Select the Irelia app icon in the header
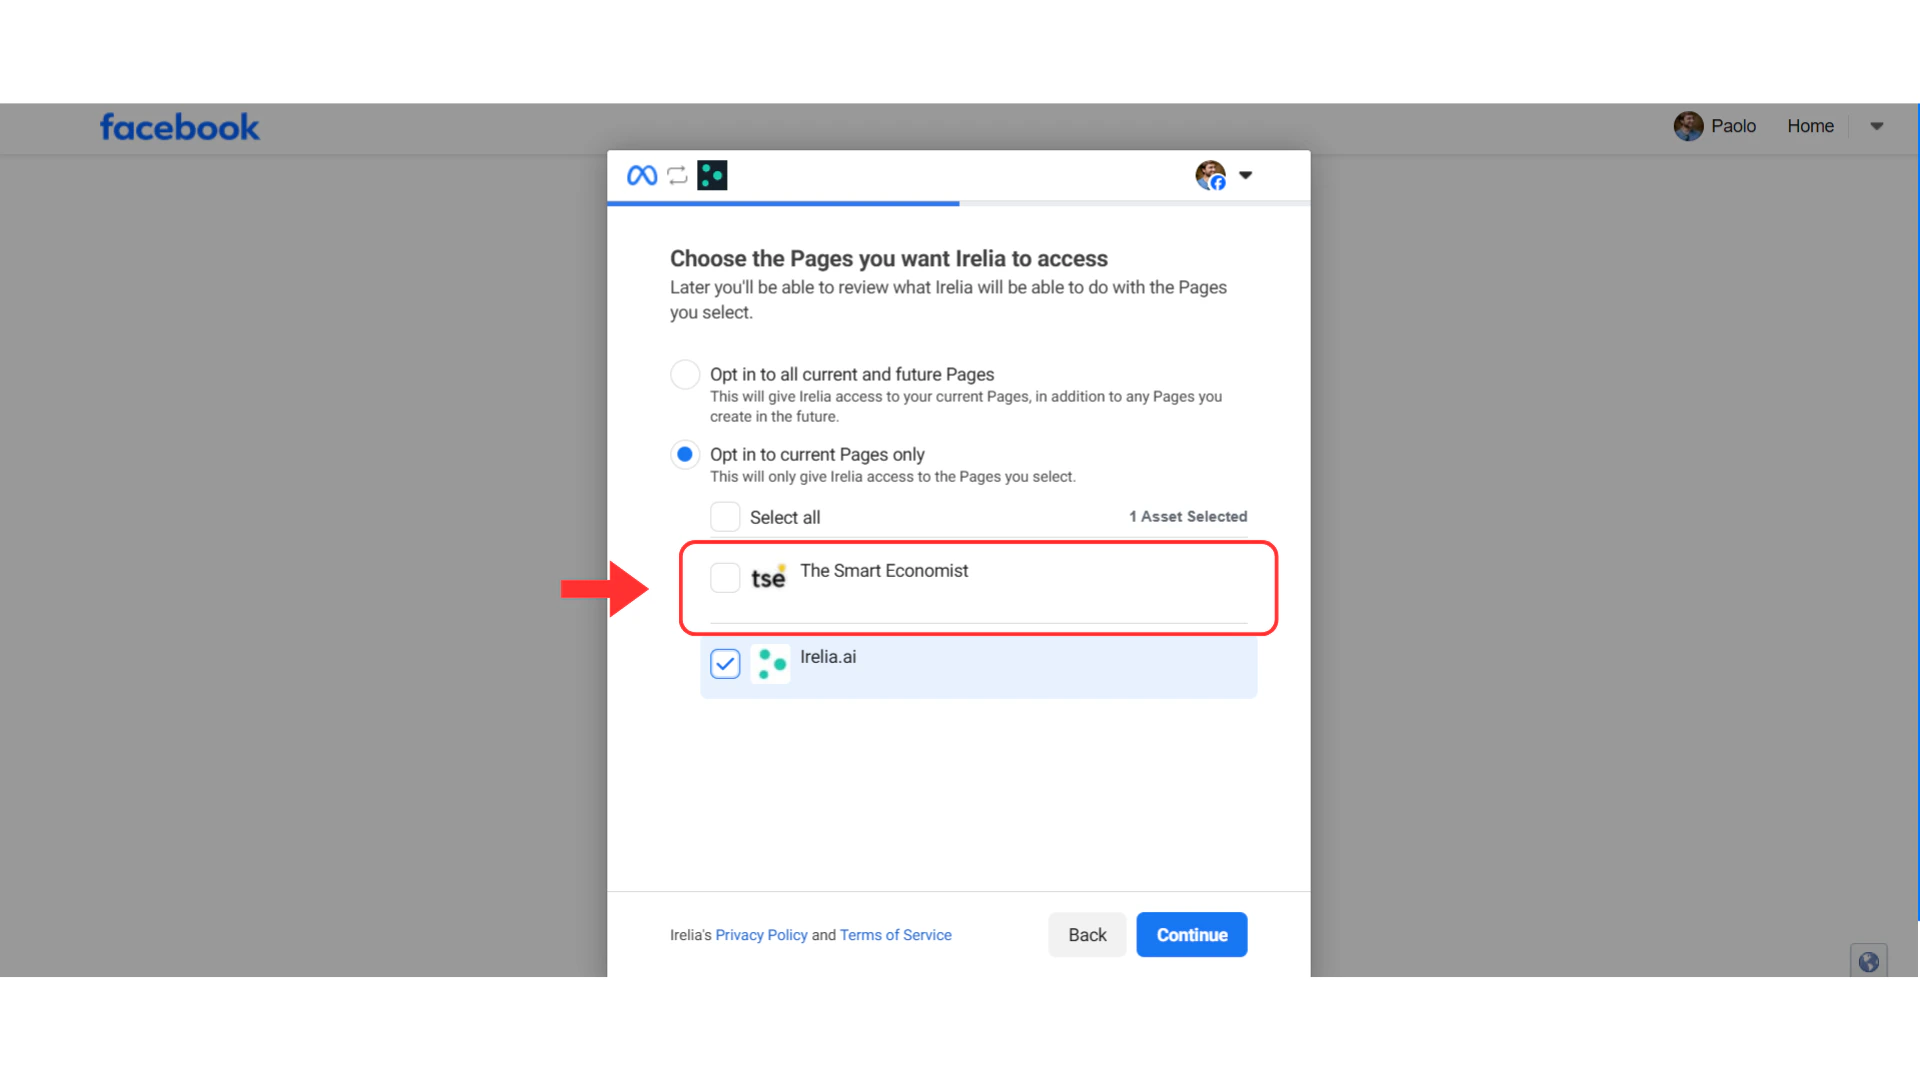 (712, 175)
